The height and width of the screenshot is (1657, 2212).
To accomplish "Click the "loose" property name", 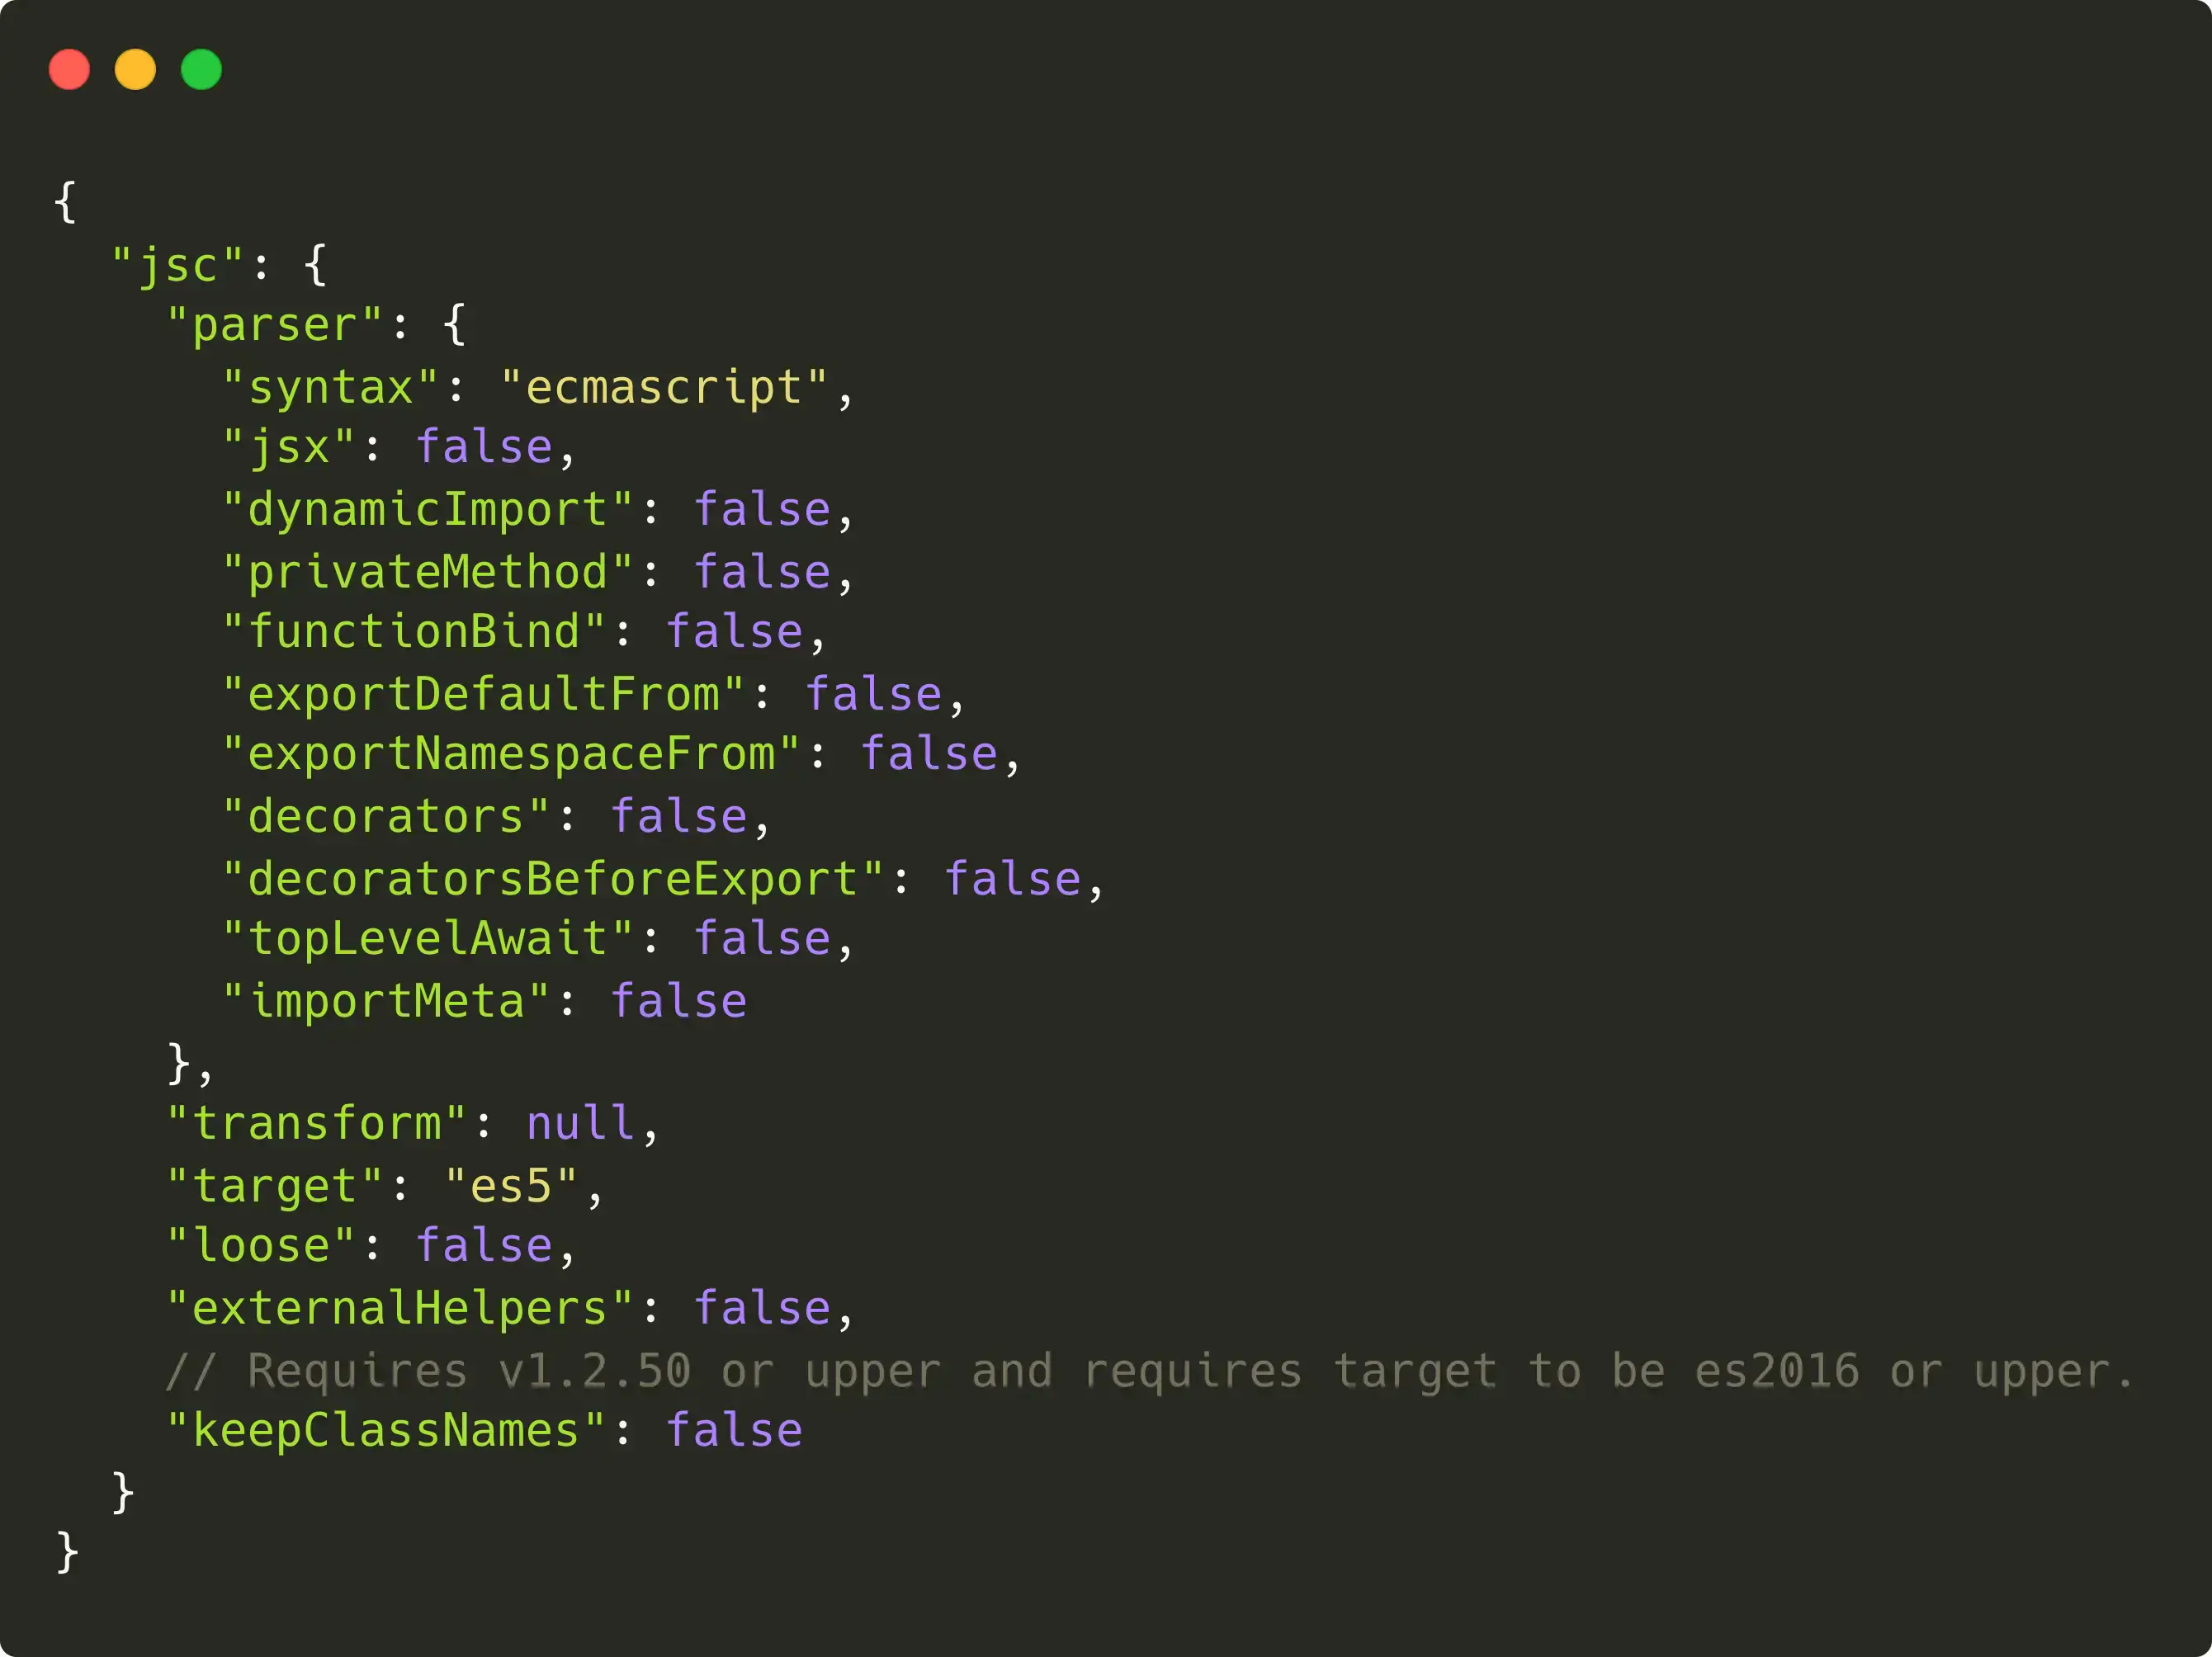I will (x=260, y=1246).
